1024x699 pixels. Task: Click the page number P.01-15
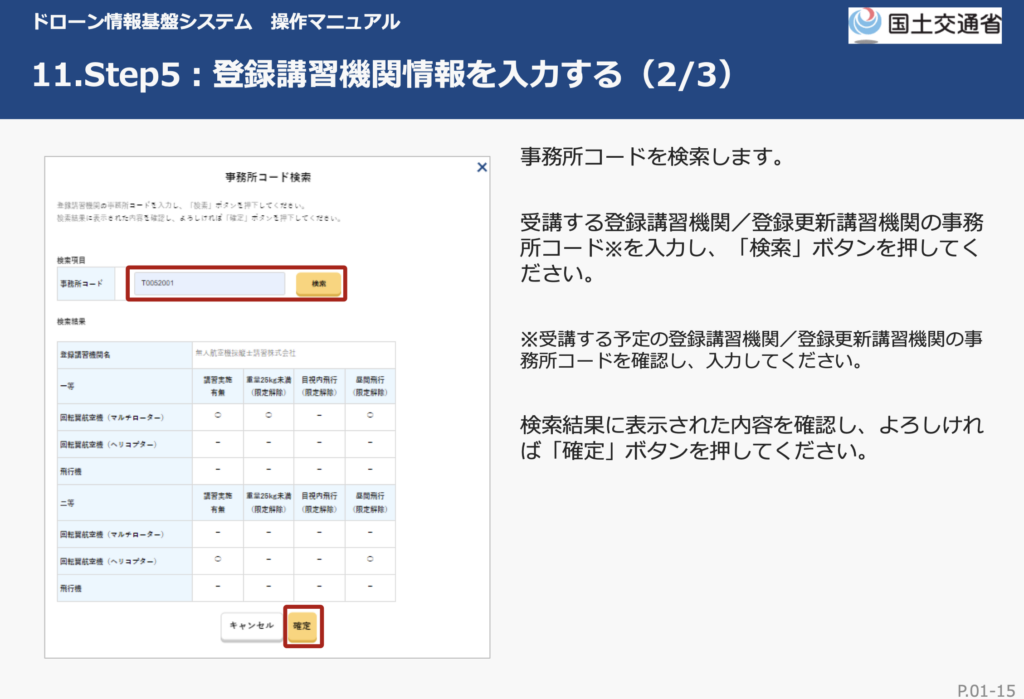[984, 688]
